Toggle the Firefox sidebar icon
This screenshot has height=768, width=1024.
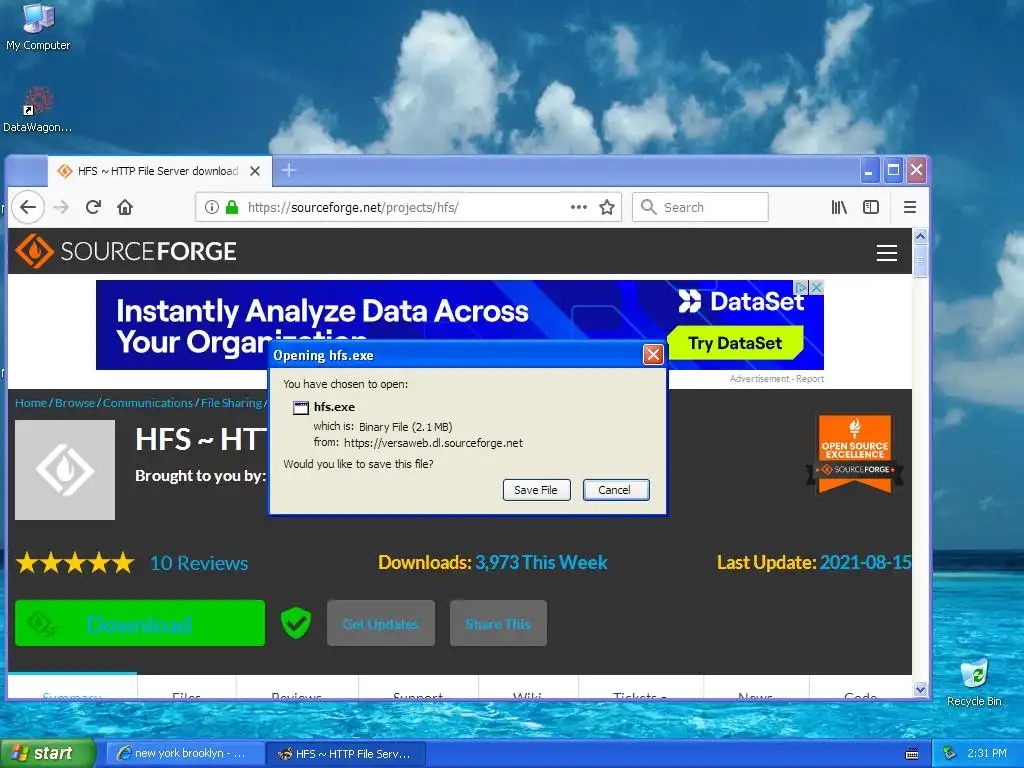871,207
